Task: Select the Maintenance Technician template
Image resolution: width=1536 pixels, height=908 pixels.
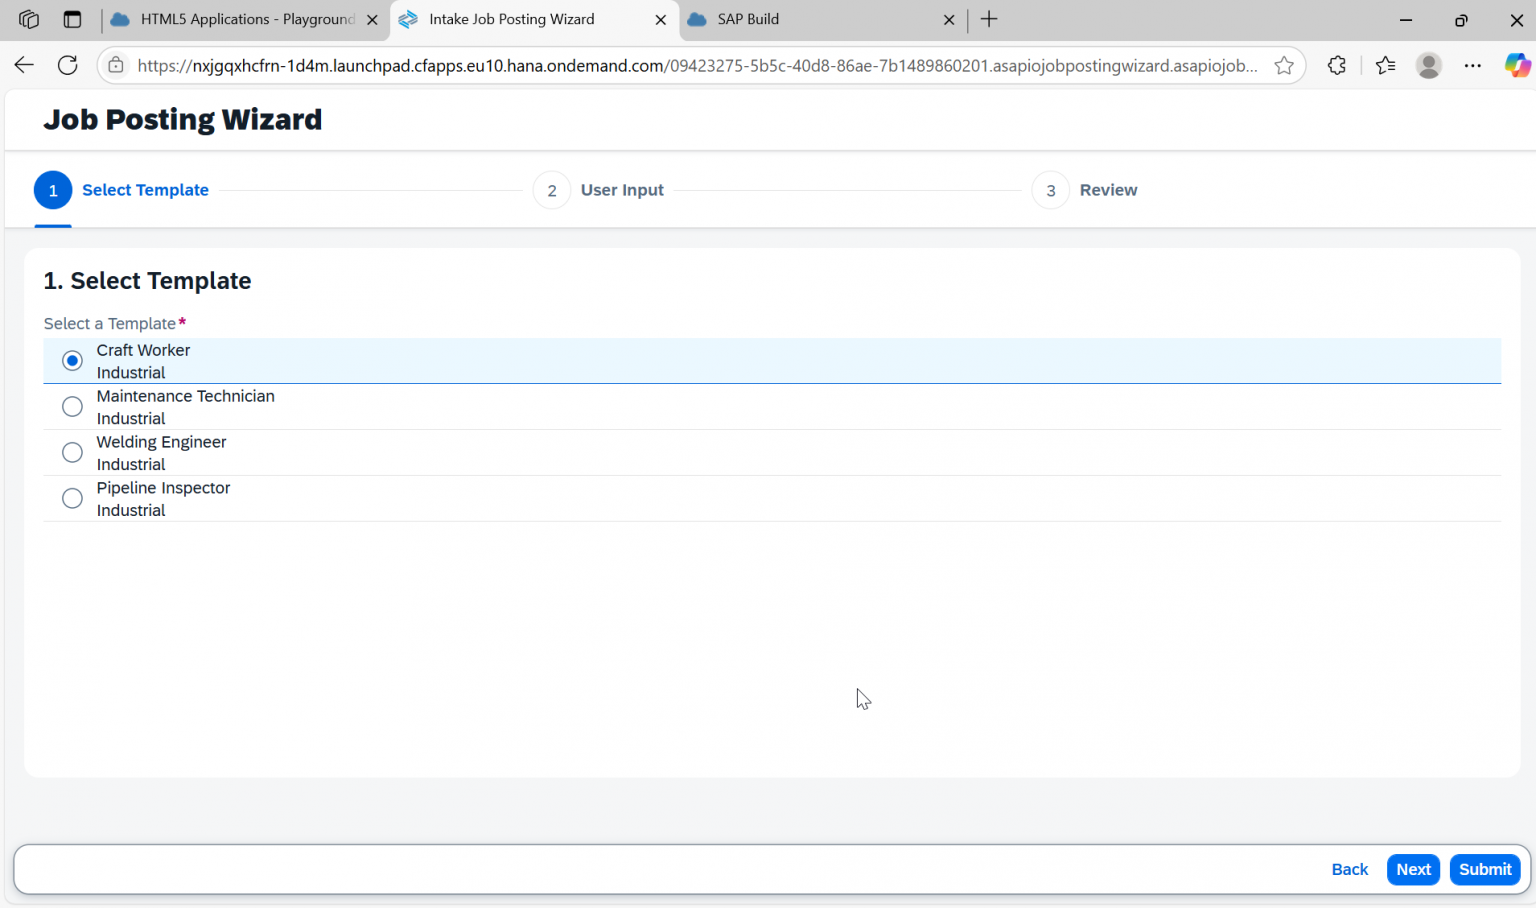Action: coord(71,406)
